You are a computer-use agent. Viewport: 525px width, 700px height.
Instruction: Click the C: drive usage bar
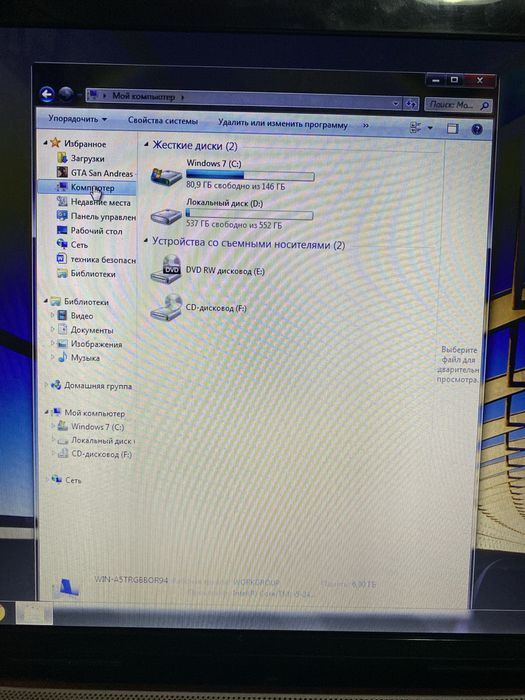point(250,175)
